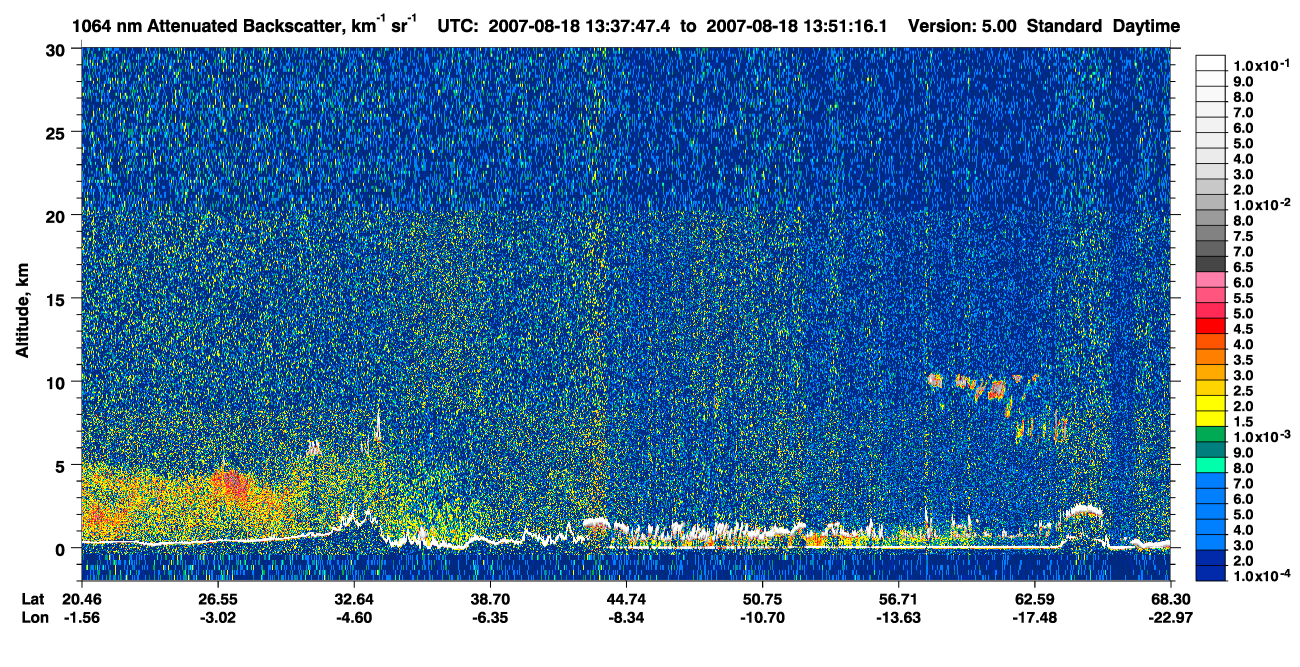
Task: Click the longitude value '-3.02'
Action: tap(218, 618)
